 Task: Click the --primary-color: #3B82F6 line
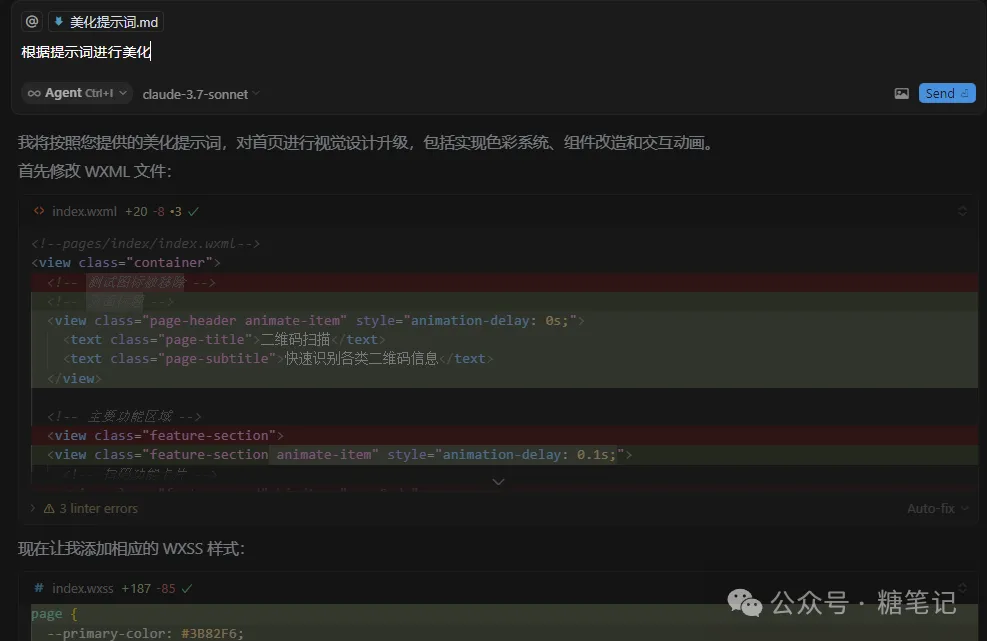(x=145, y=633)
